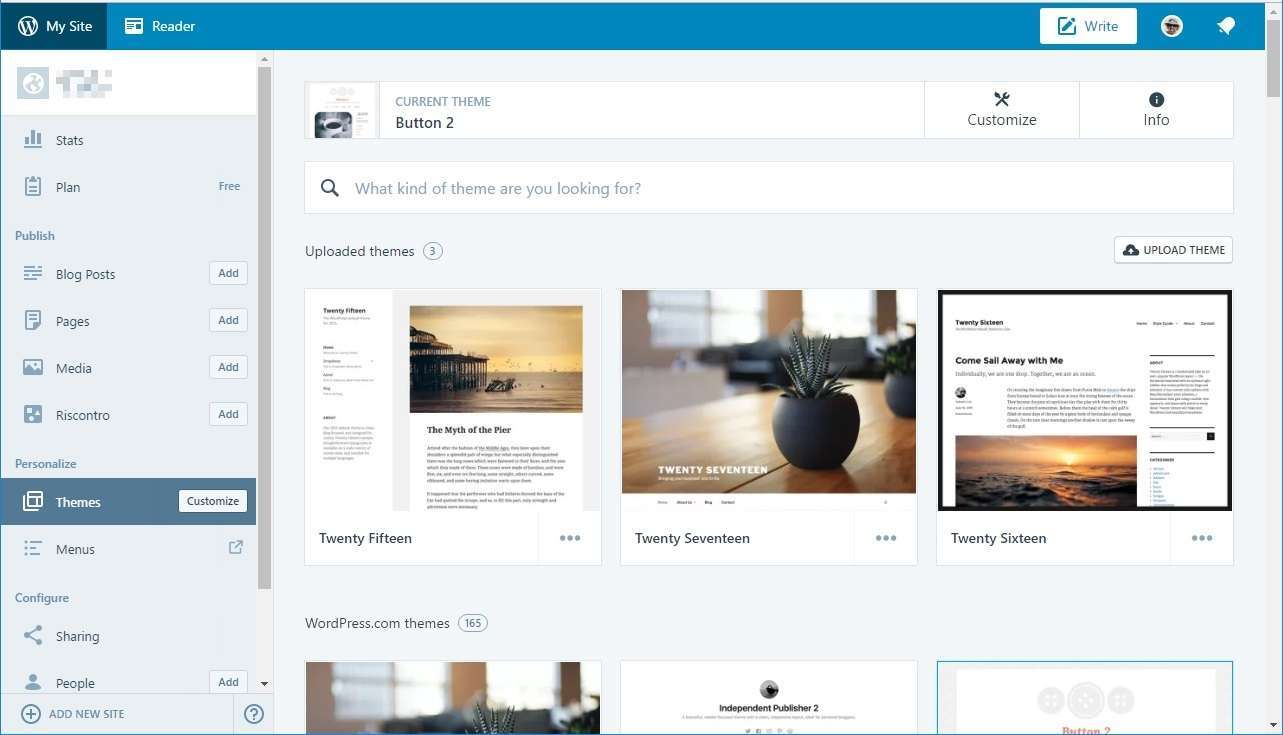Click the Customize button next to Themes
Screen dimensions: 1283x735
pos(213,501)
